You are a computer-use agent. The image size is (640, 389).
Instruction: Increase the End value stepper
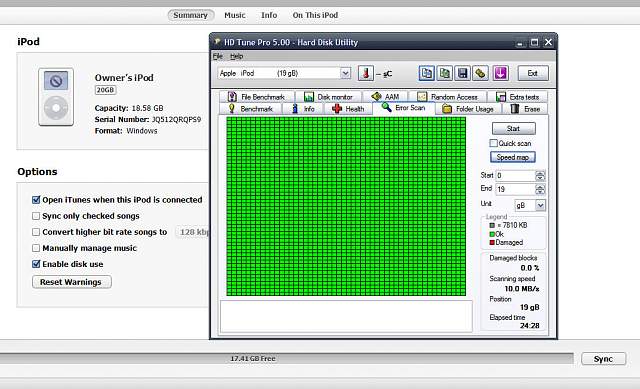point(540,187)
